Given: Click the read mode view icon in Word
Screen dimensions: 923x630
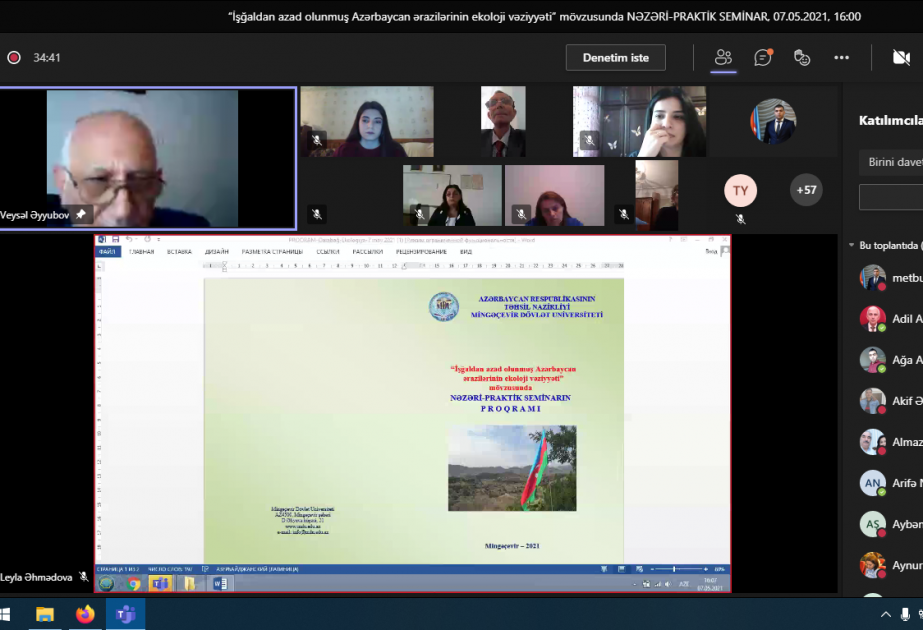Looking at the screenshot, I should click(605, 569).
